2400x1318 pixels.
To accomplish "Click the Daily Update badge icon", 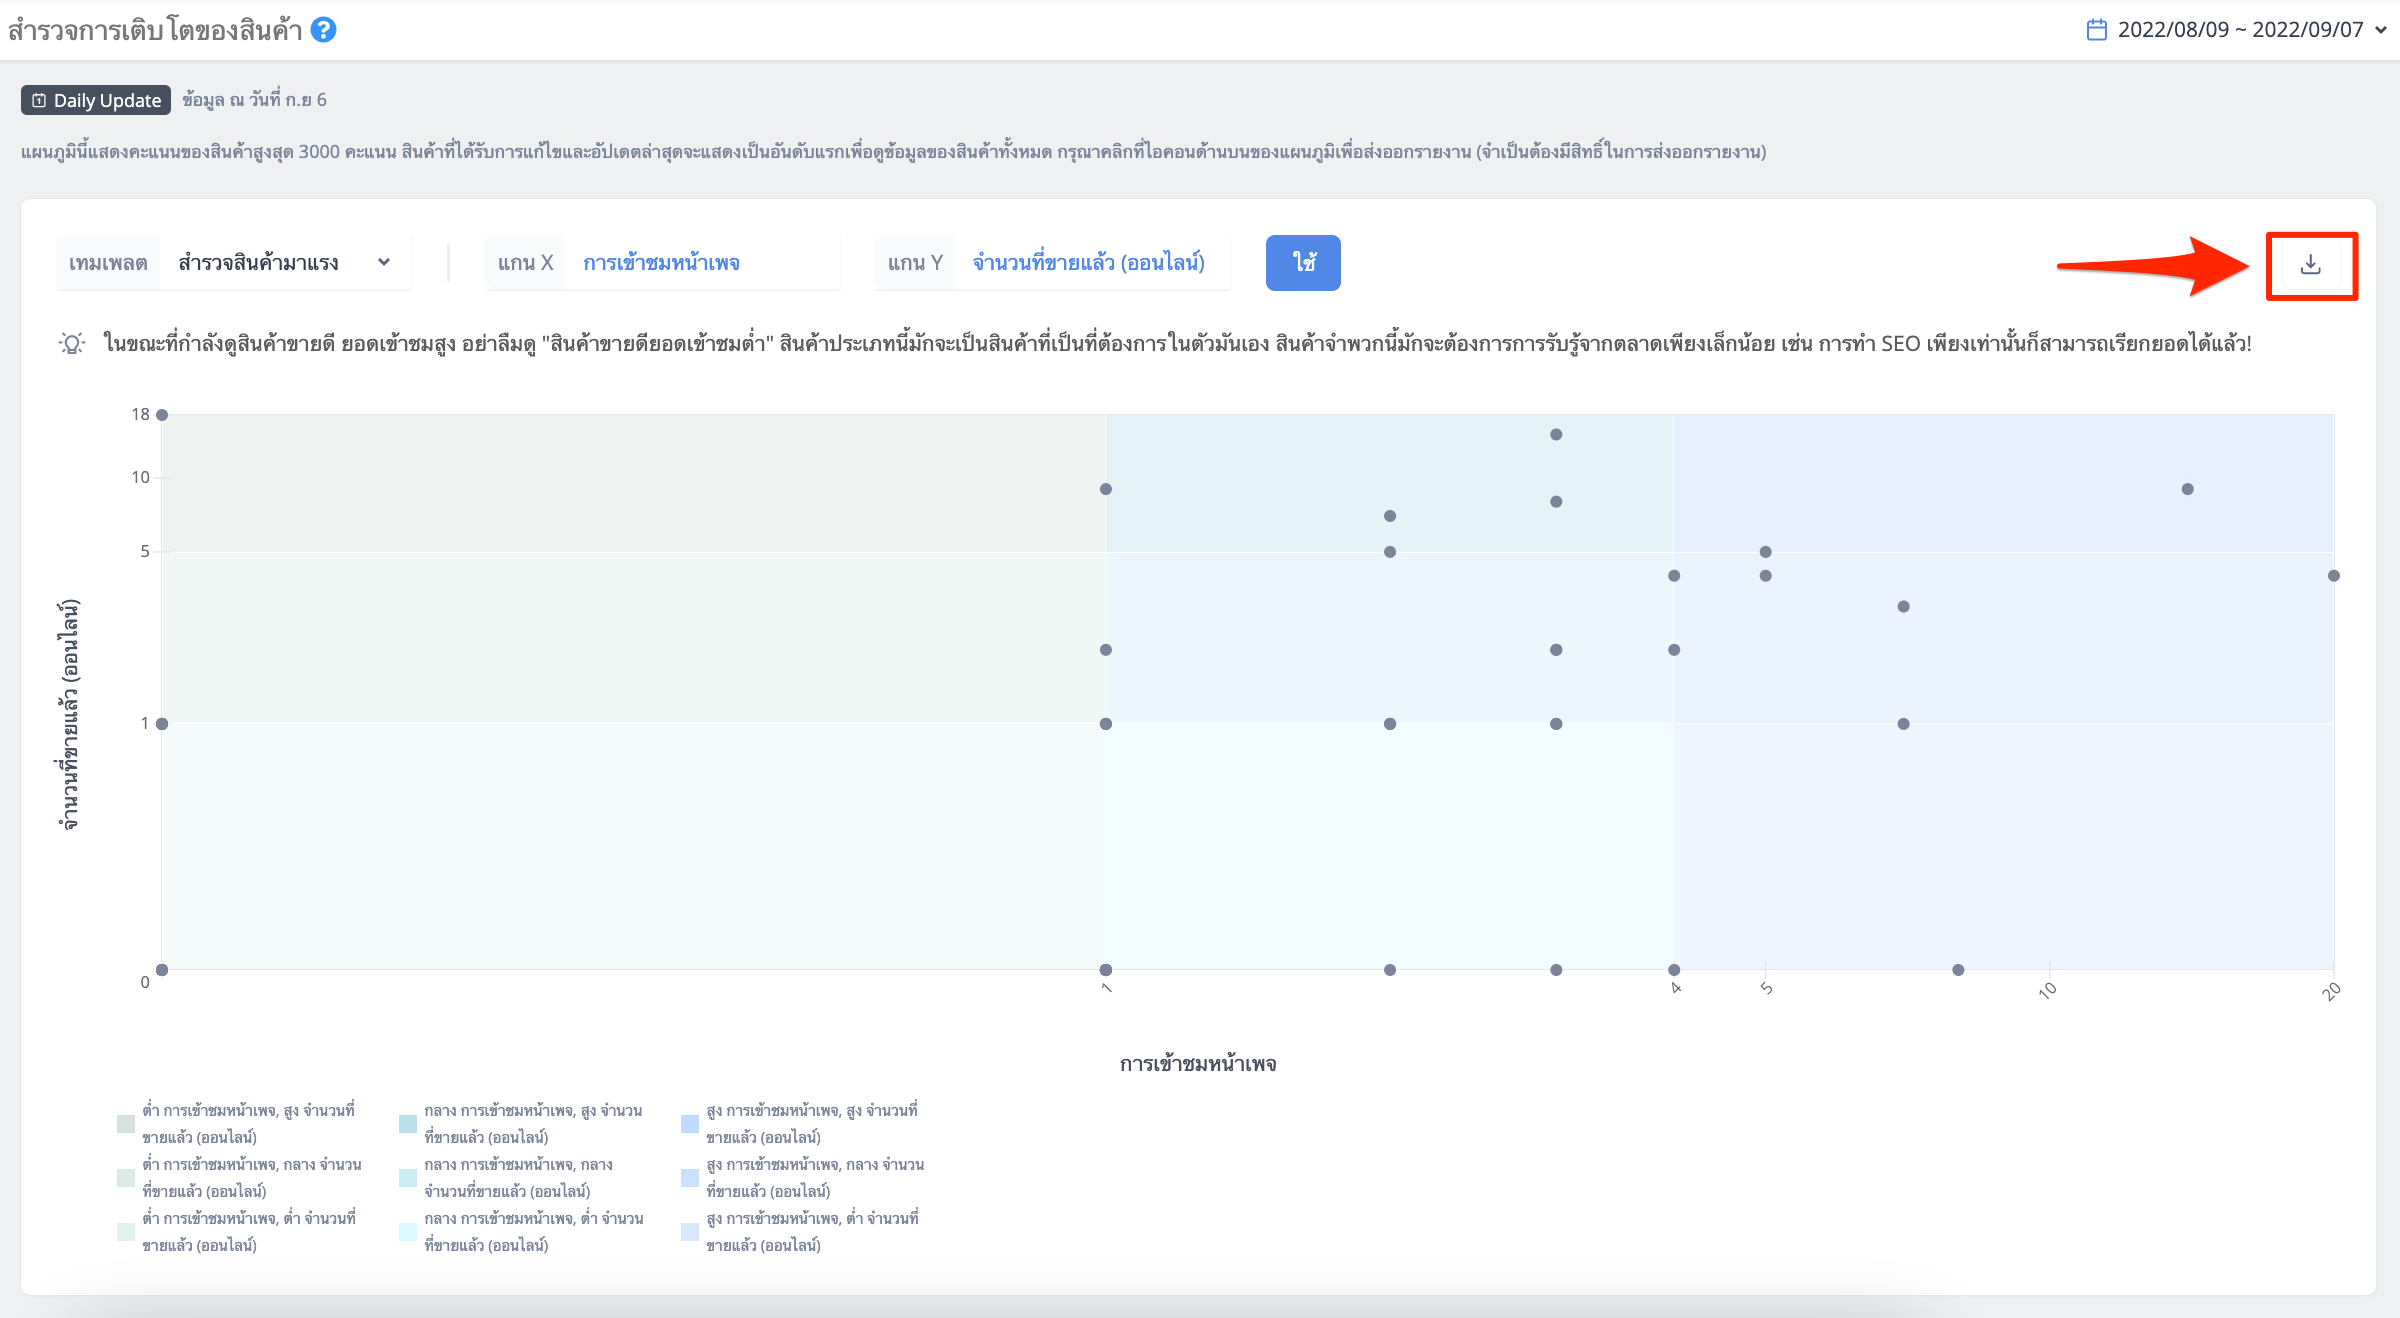I will [39, 100].
